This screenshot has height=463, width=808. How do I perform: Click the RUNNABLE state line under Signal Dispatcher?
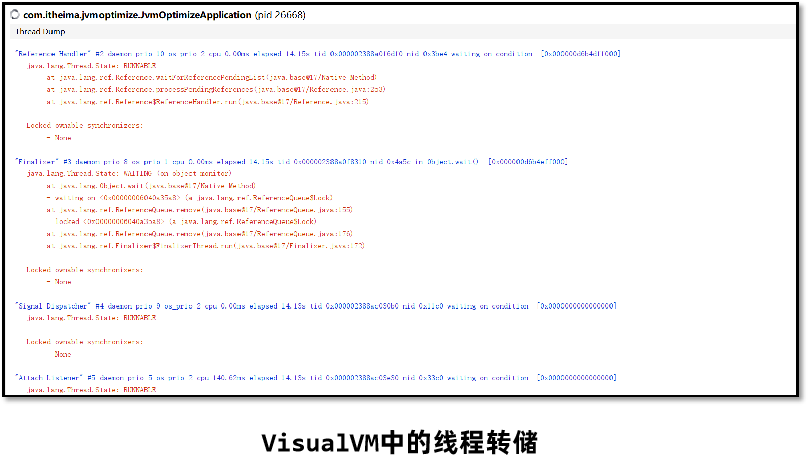(92, 317)
